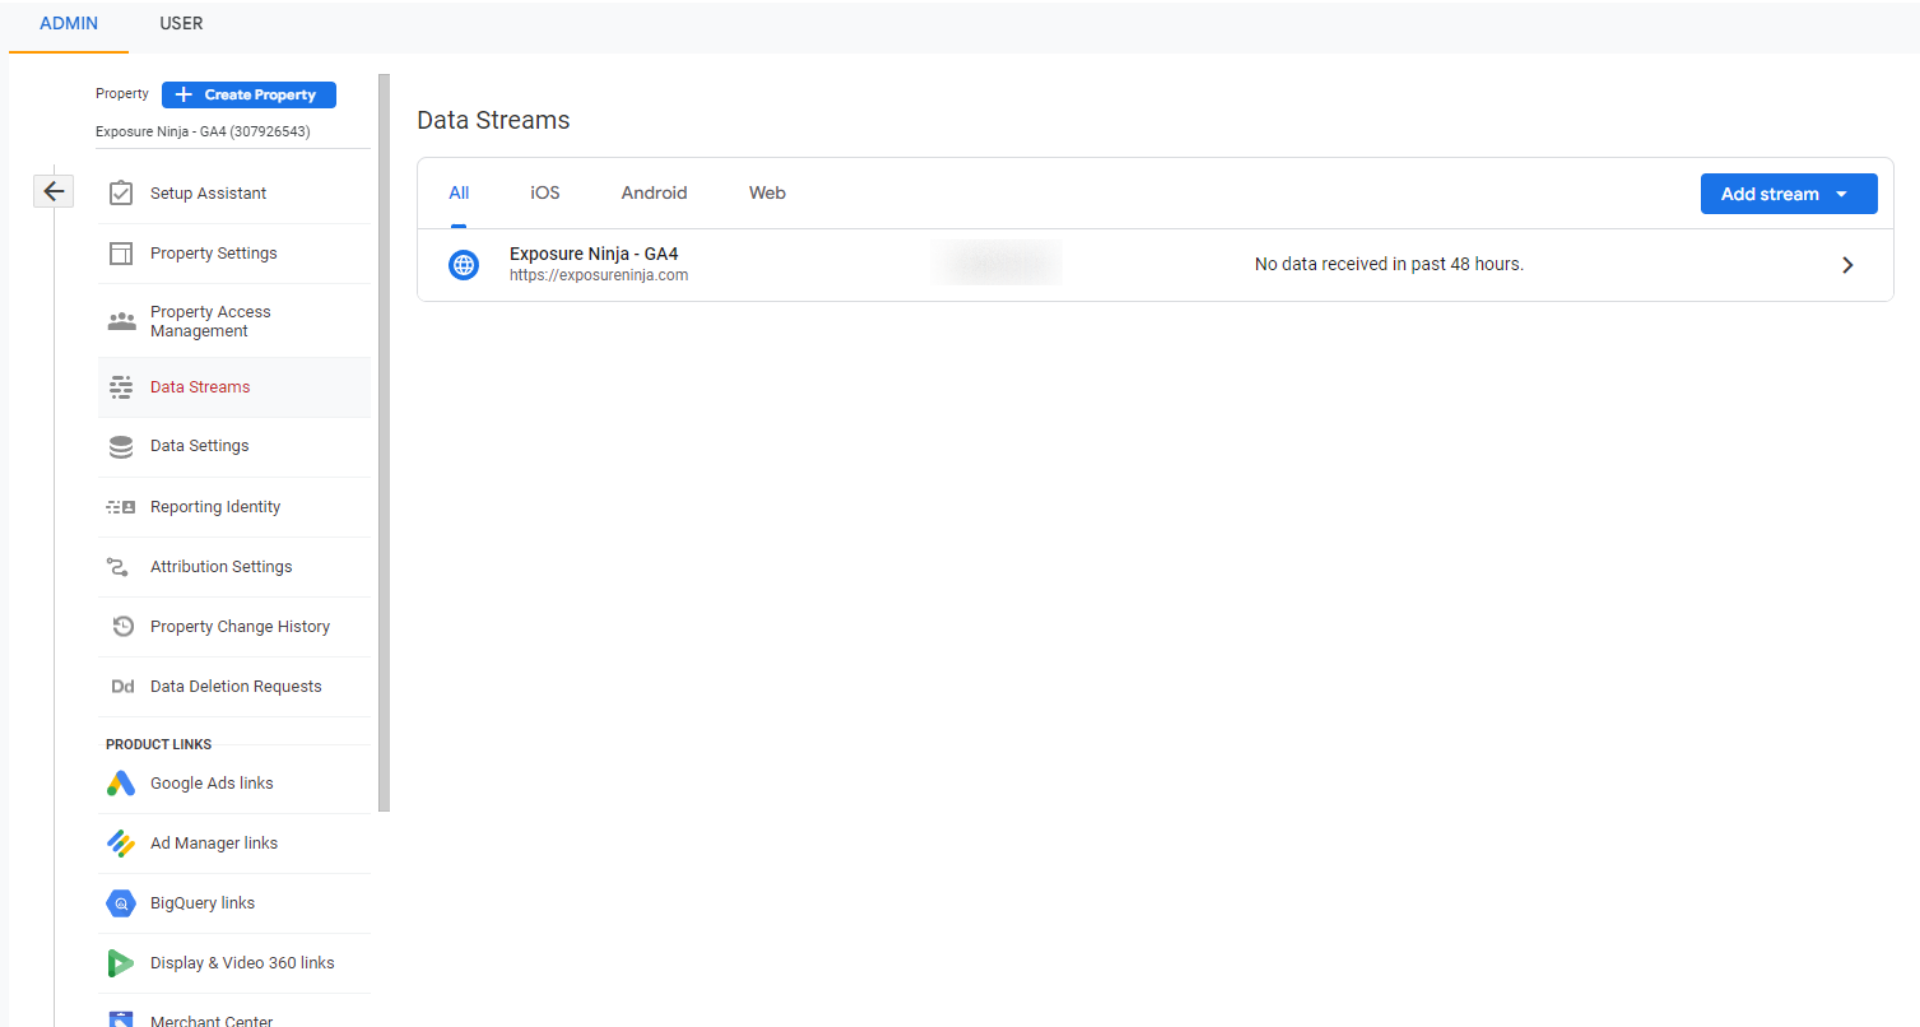Click the web globe icon of stream
The width and height of the screenshot is (1920, 1027).
click(x=464, y=265)
